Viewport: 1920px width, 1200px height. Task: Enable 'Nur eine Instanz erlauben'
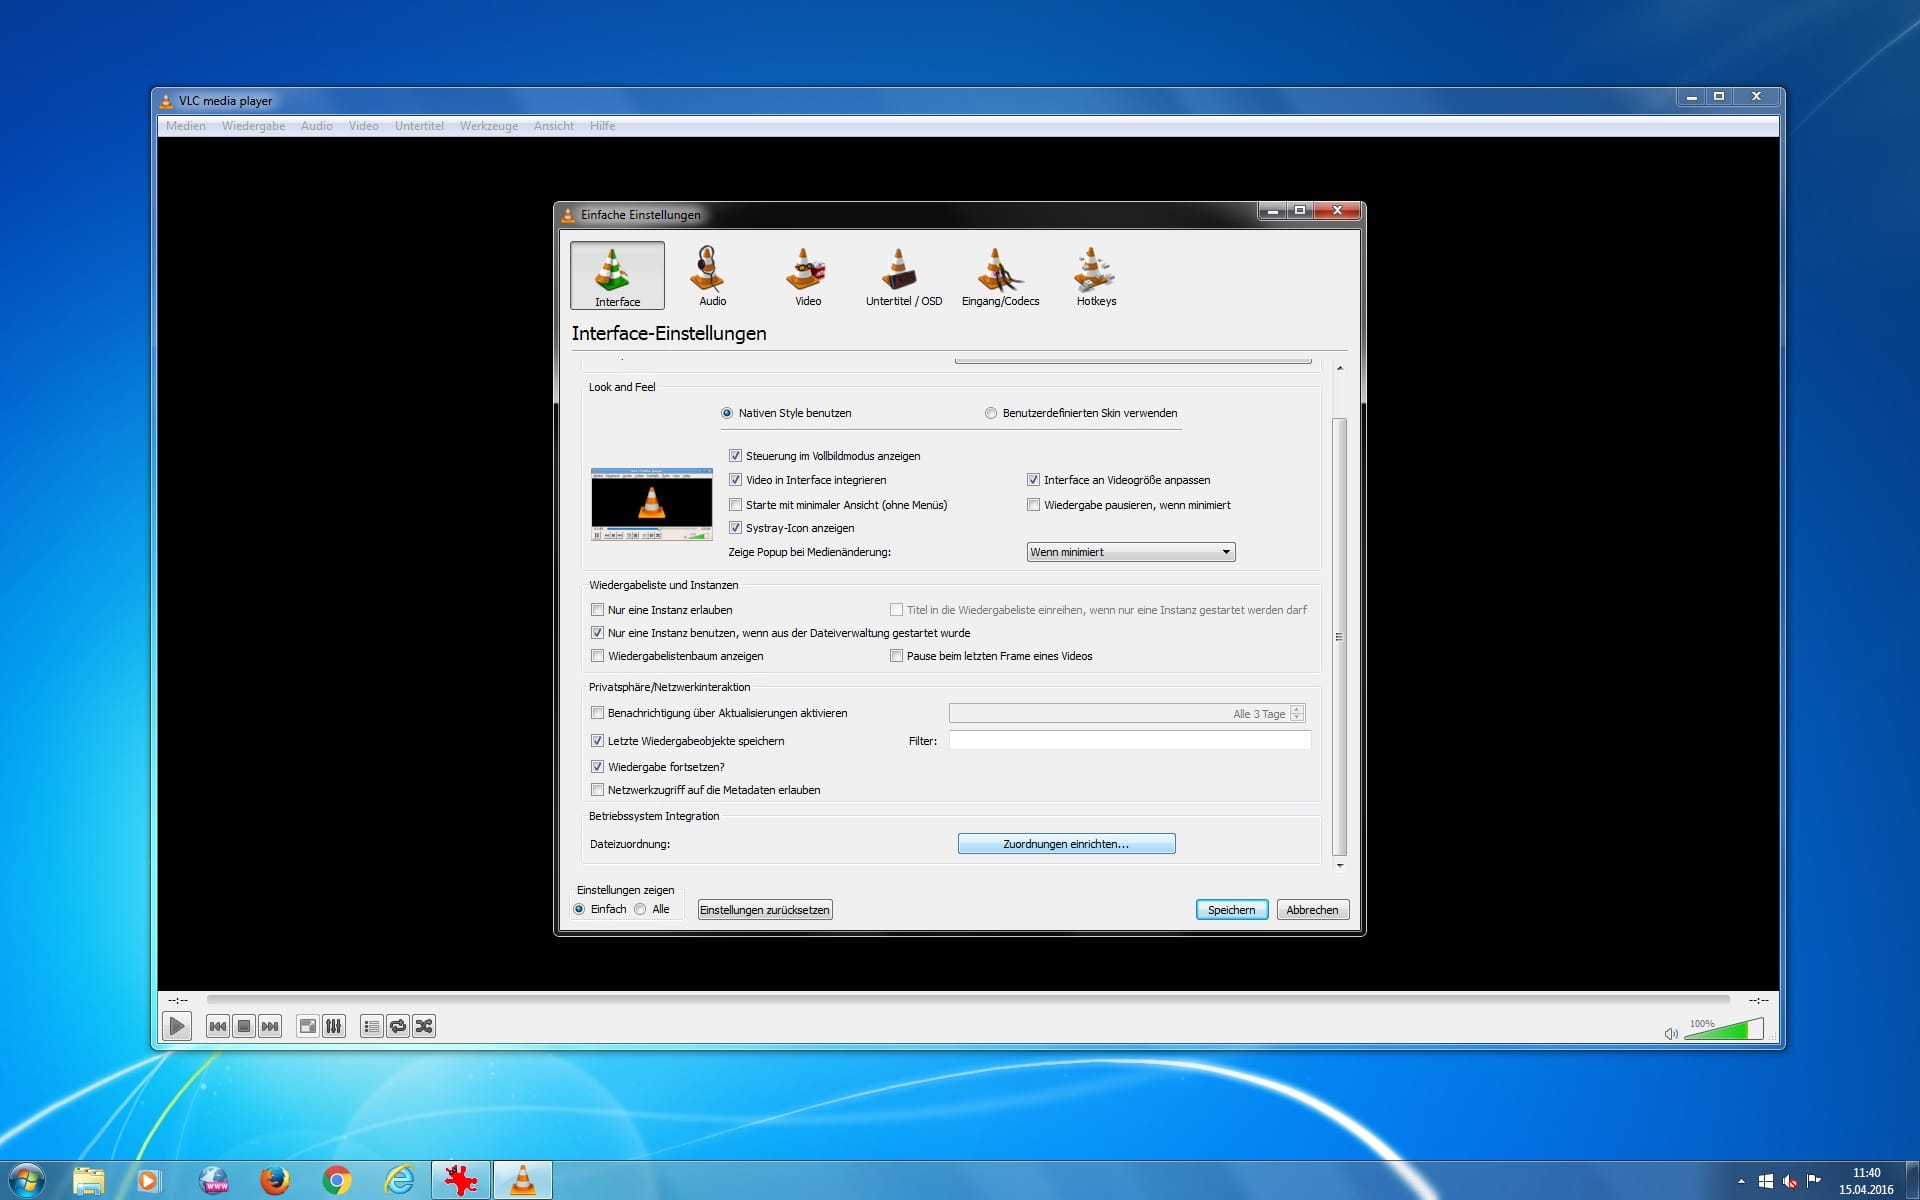tap(597, 610)
